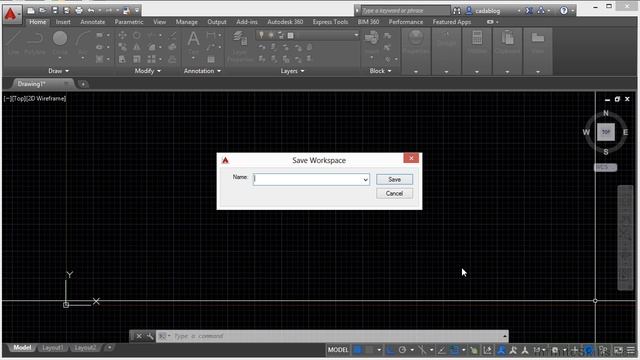This screenshot has width=640, height=360.
Task: Expand the Modify panel flyout
Action: (147, 71)
